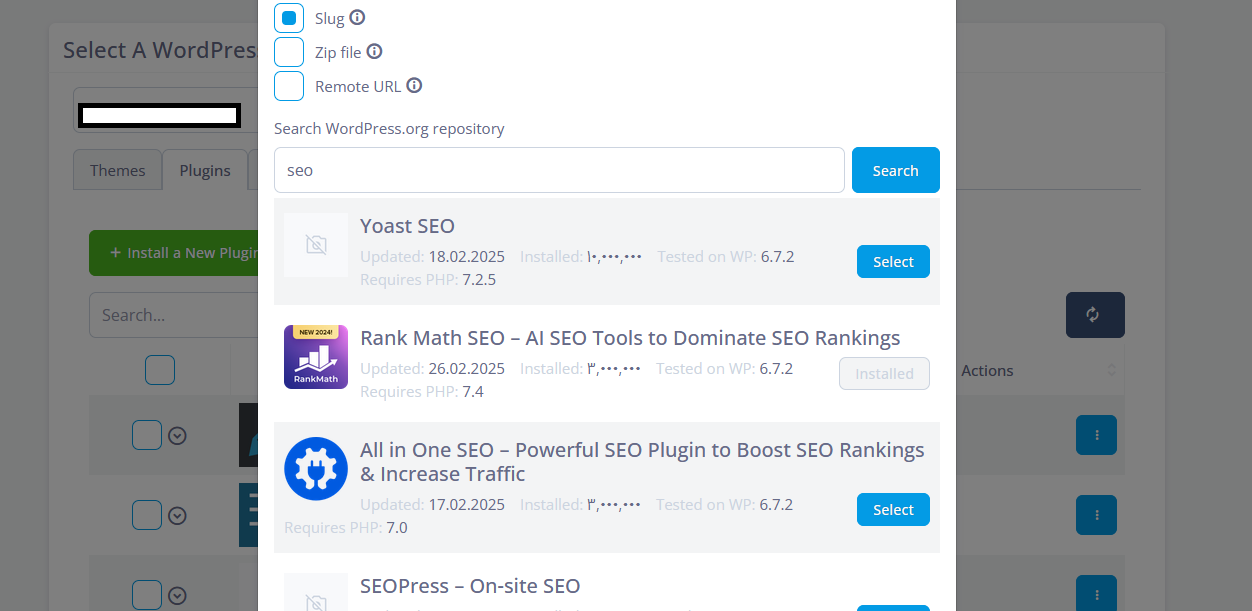
Task: Click the Rank Math SEO title text
Action: [x=630, y=338]
